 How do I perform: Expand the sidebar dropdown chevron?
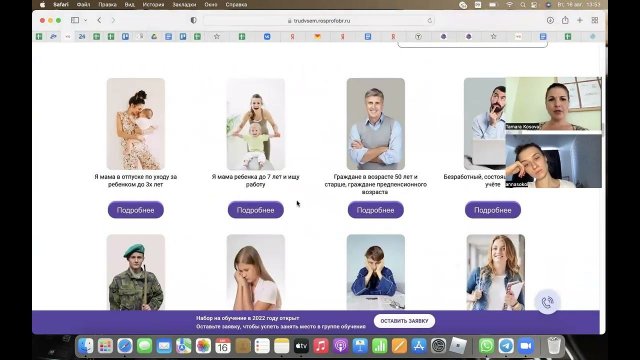pyautogui.click(x=85, y=20)
